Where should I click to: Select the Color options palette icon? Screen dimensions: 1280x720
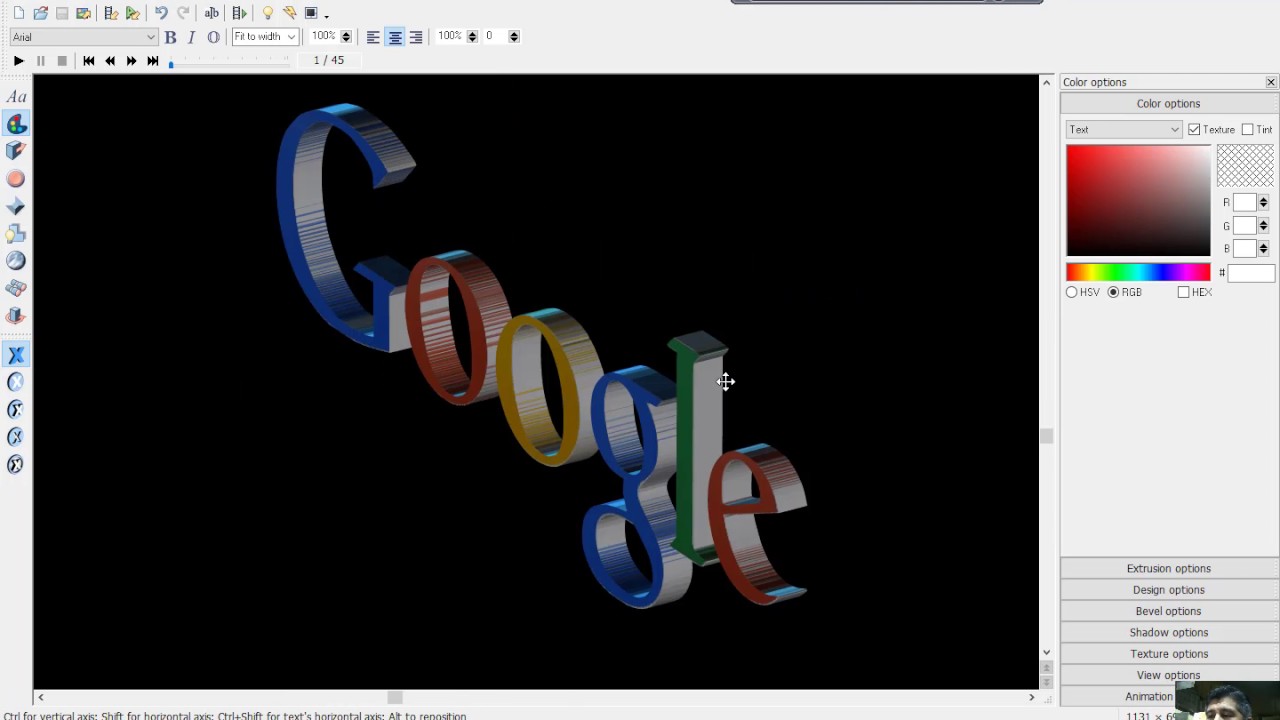16,124
